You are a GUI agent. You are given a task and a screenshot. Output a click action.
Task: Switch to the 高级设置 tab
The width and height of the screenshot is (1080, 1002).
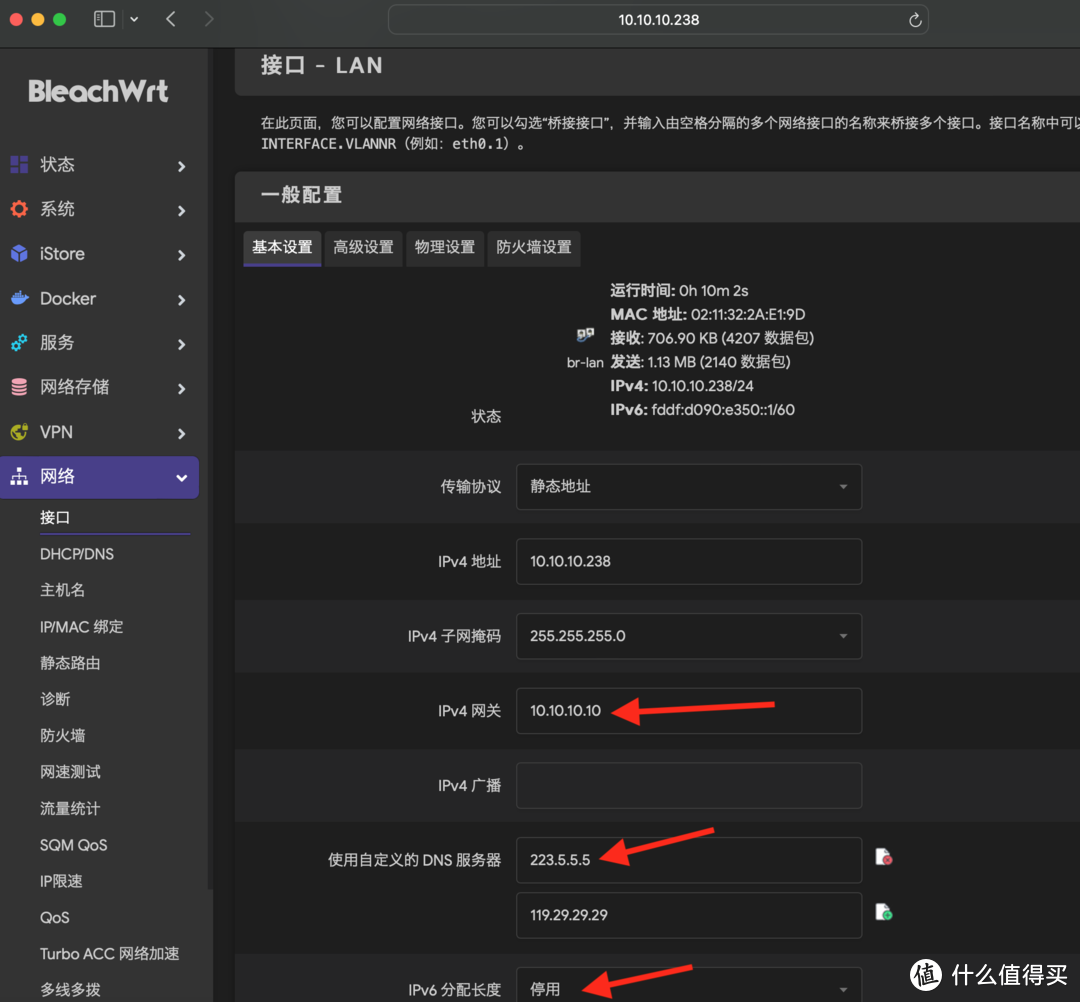363,248
